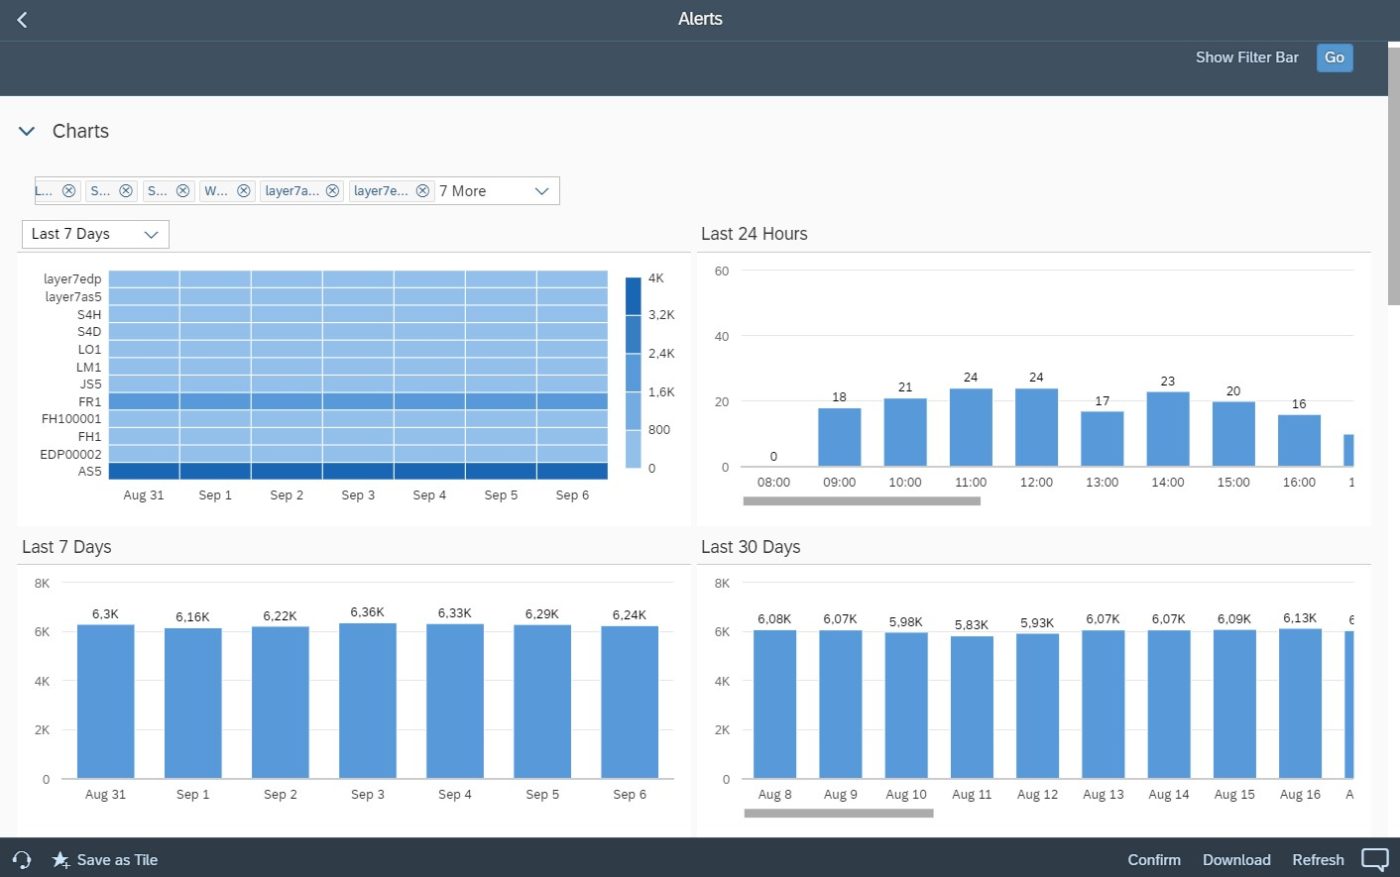Collapse the Charts section
The width and height of the screenshot is (1400, 877).
pos(27,131)
